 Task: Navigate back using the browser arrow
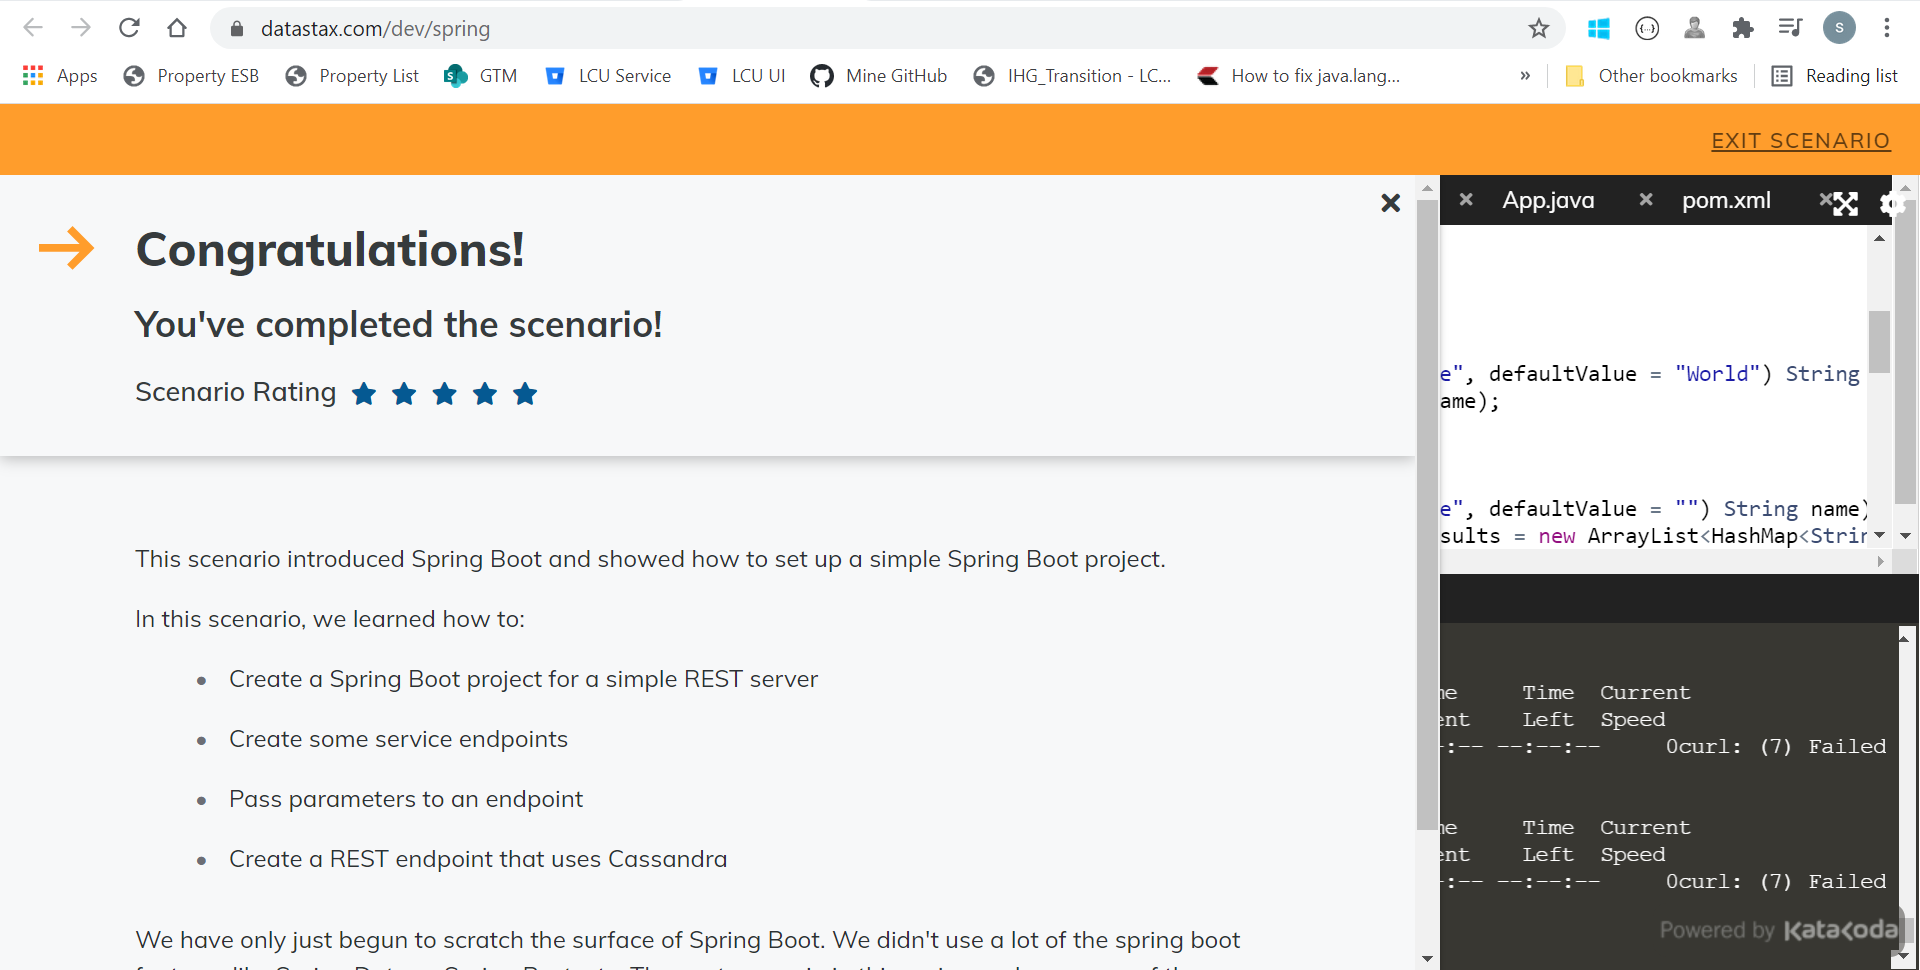point(33,28)
